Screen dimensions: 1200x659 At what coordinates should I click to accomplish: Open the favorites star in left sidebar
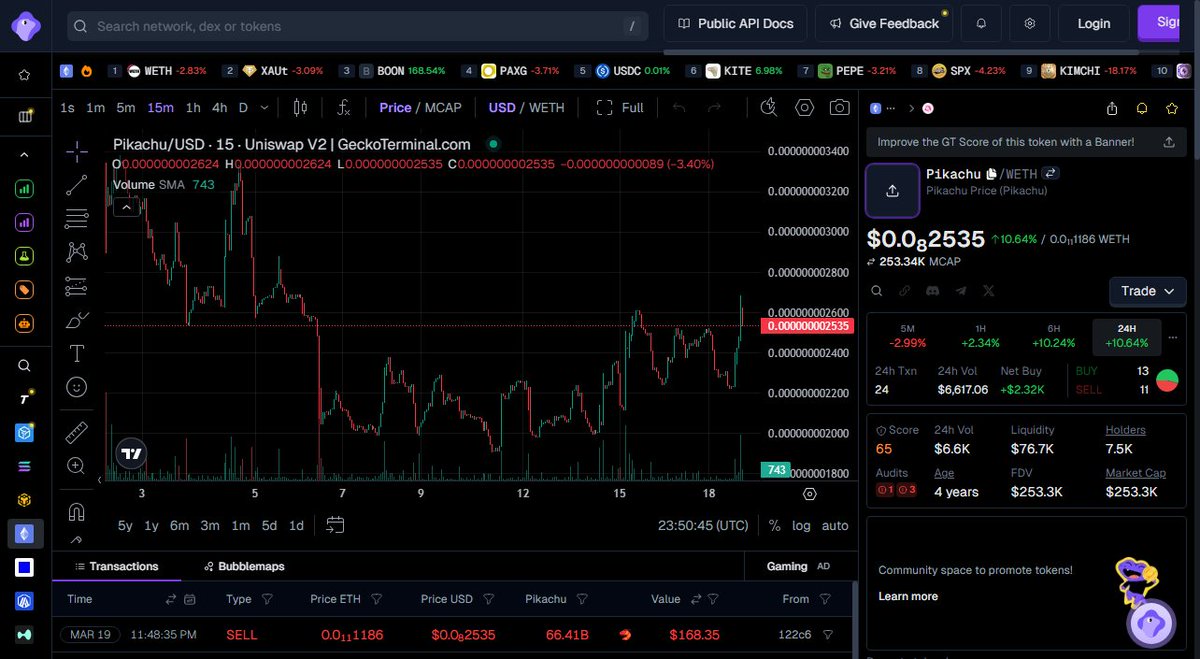tap(25, 74)
